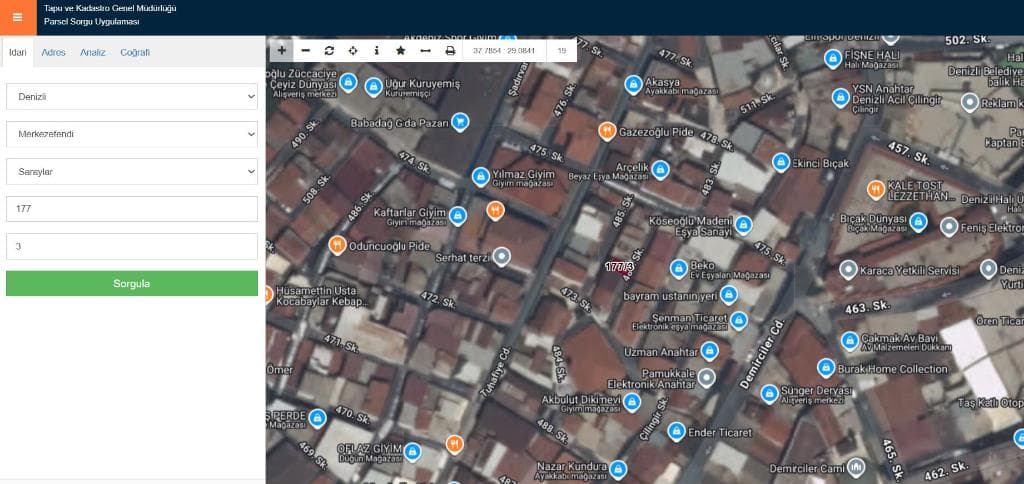
Task: Click the Akasya shoe store marker
Action: click(x=633, y=84)
